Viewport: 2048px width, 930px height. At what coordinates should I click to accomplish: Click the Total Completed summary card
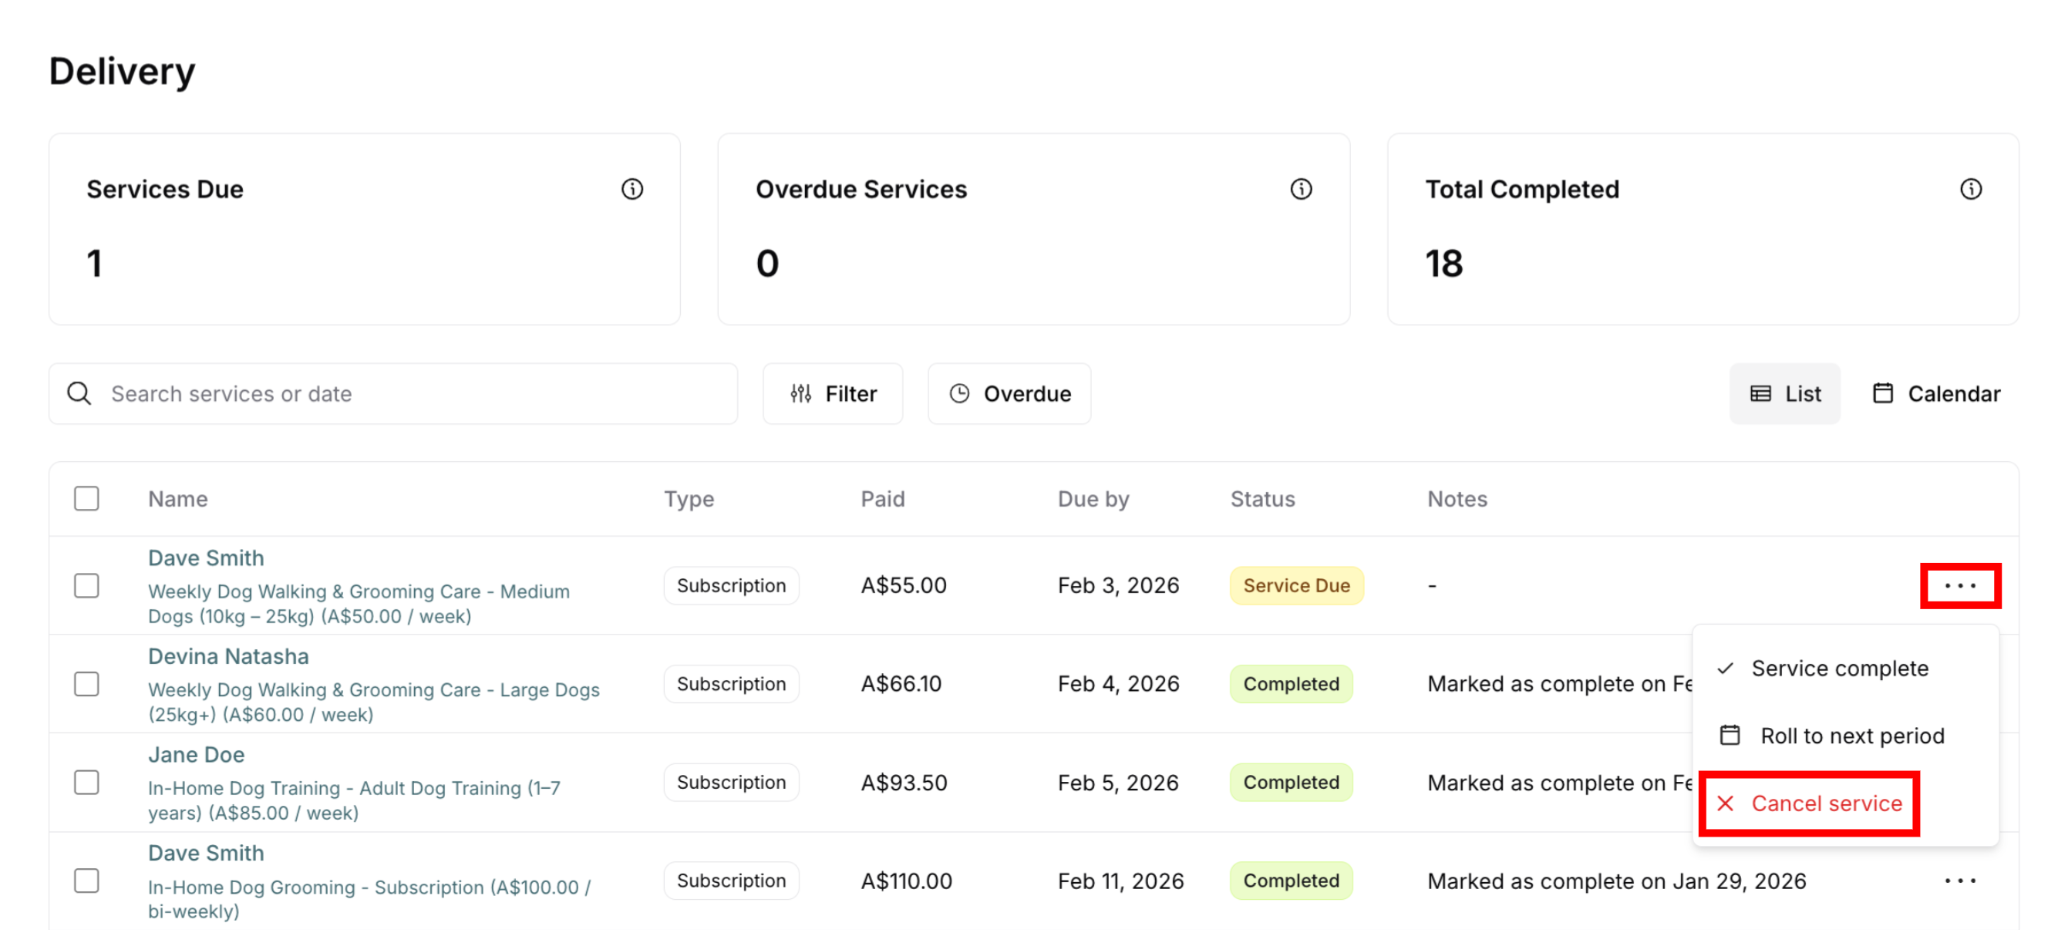click(x=1703, y=229)
